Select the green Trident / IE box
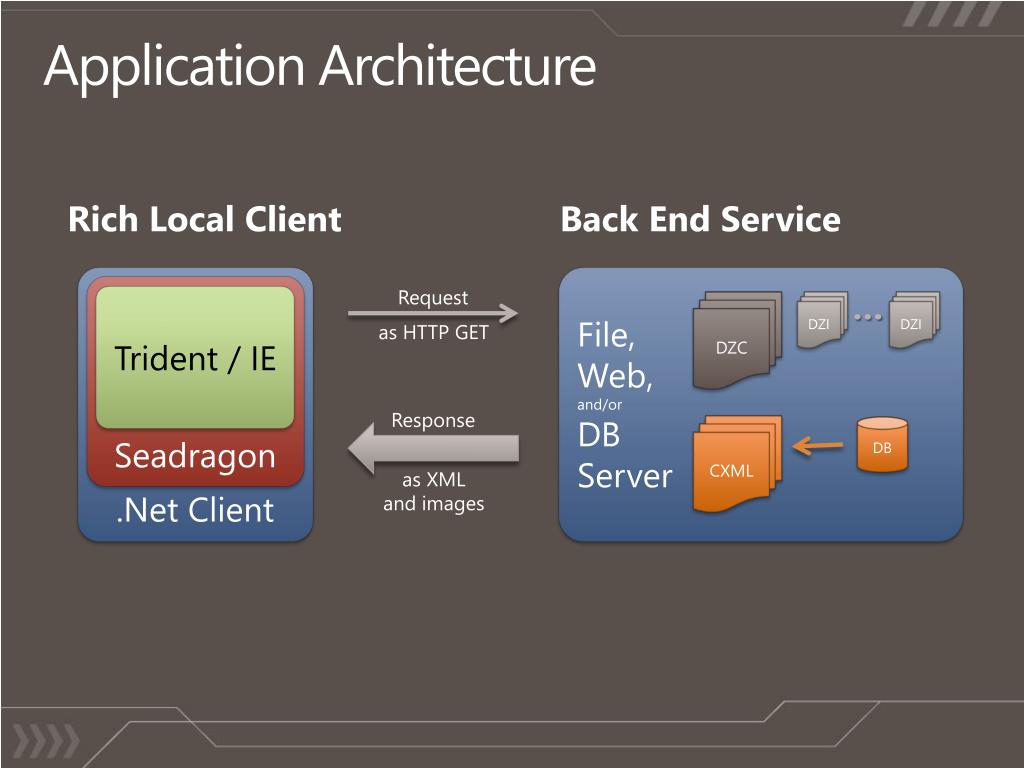This screenshot has width=1024, height=768. 195,357
